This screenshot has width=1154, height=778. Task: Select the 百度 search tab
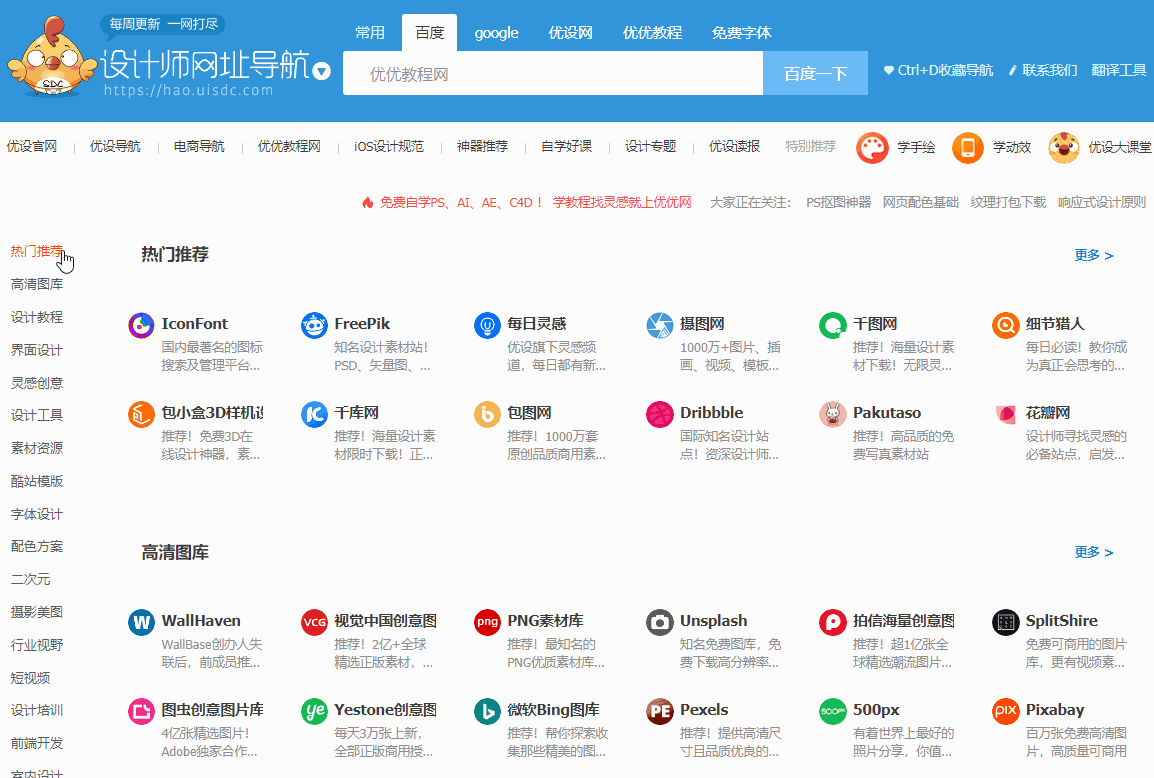coord(430,32)
